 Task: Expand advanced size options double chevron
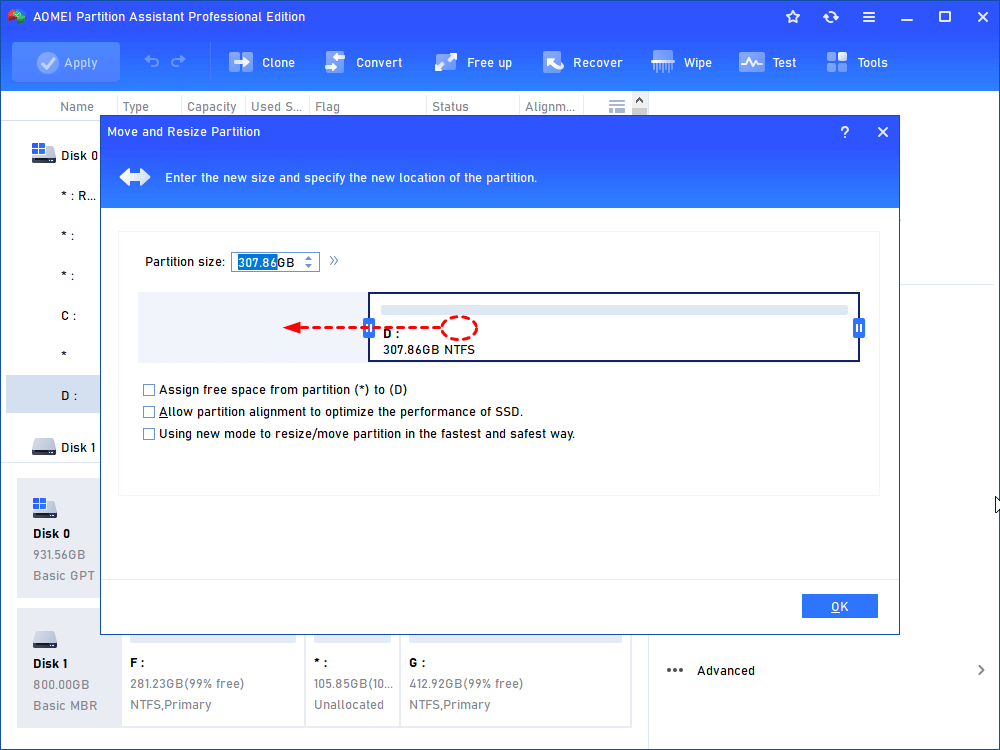coord(334,261)
